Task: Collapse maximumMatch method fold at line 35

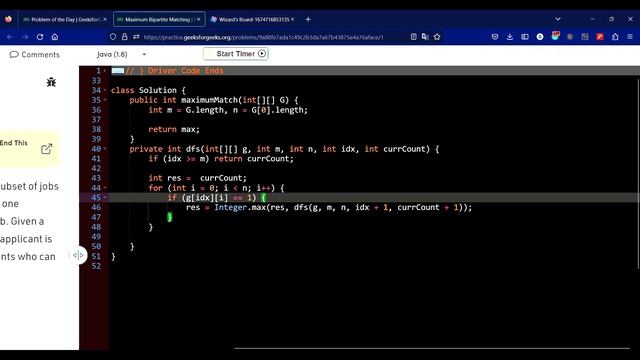Action: (x=105, y=100)
